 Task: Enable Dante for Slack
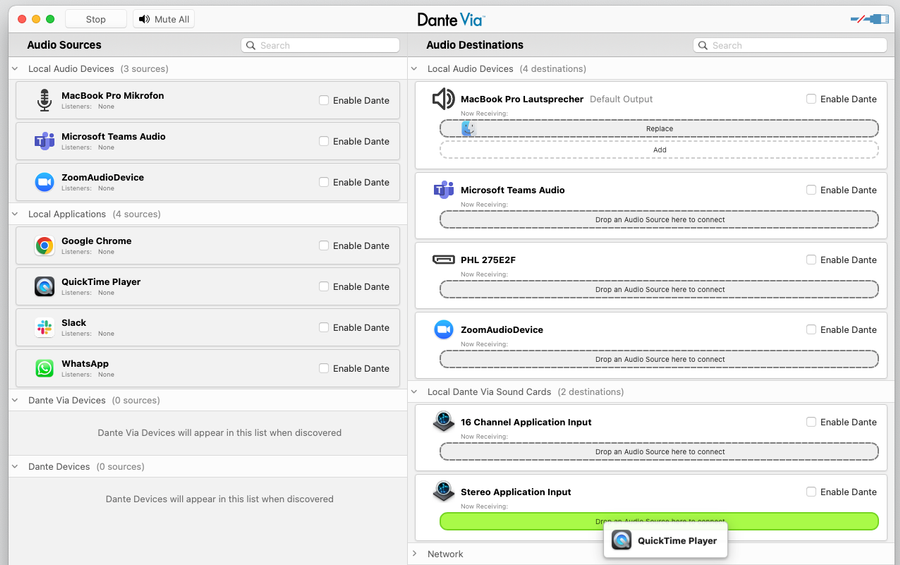coord(324,327)
